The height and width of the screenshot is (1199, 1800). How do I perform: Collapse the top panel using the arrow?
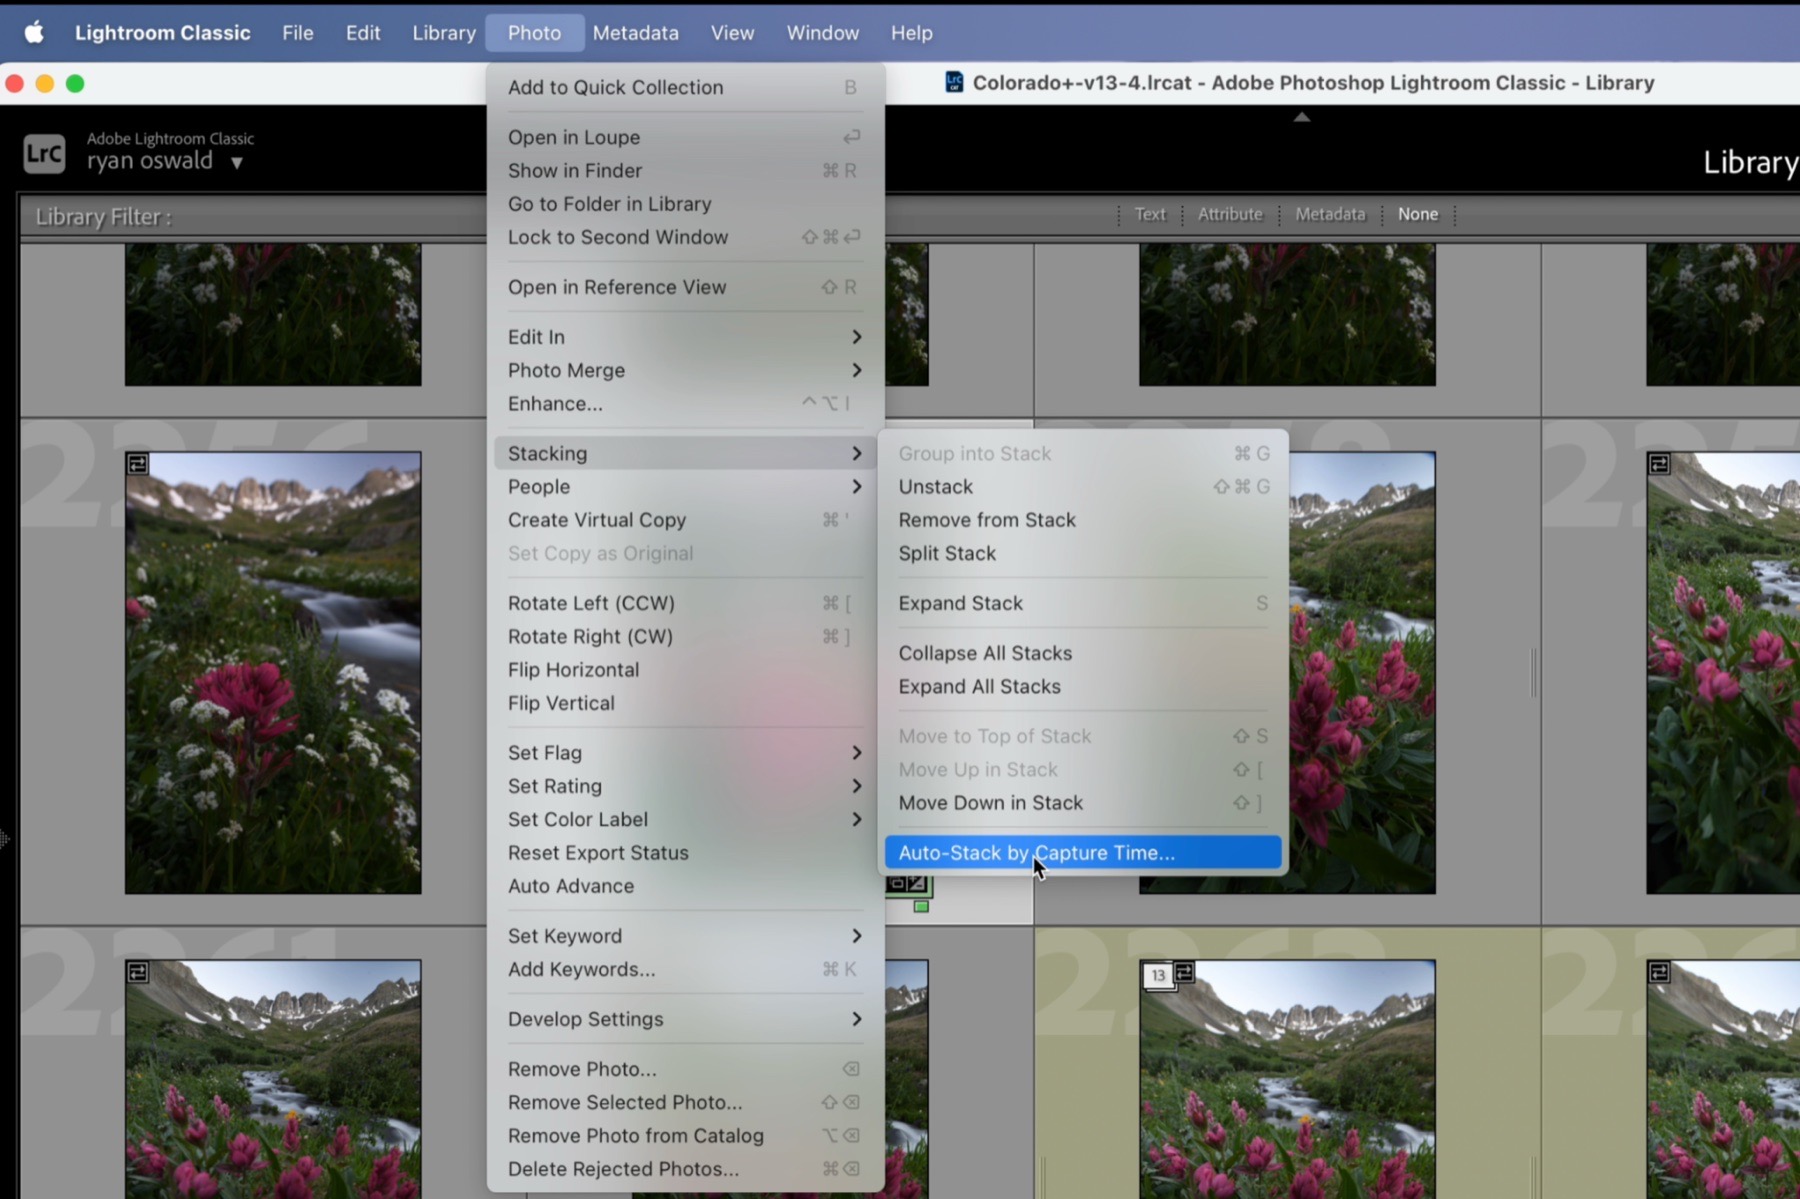click(1301, 117)
